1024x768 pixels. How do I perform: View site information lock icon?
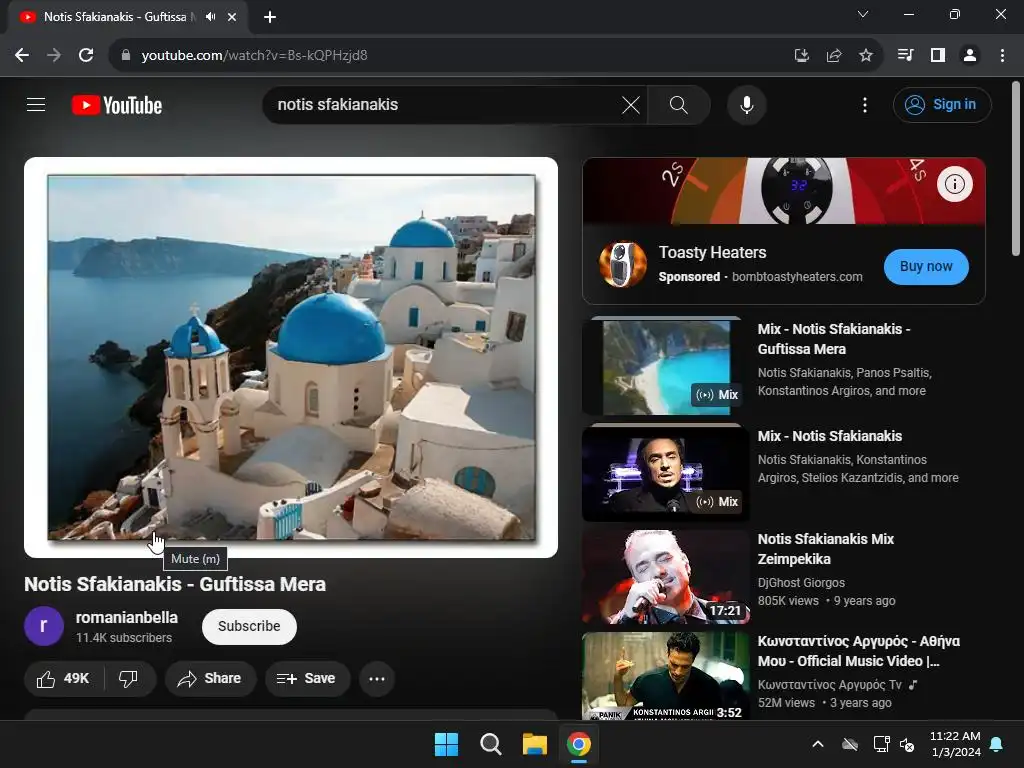point(125,55)
